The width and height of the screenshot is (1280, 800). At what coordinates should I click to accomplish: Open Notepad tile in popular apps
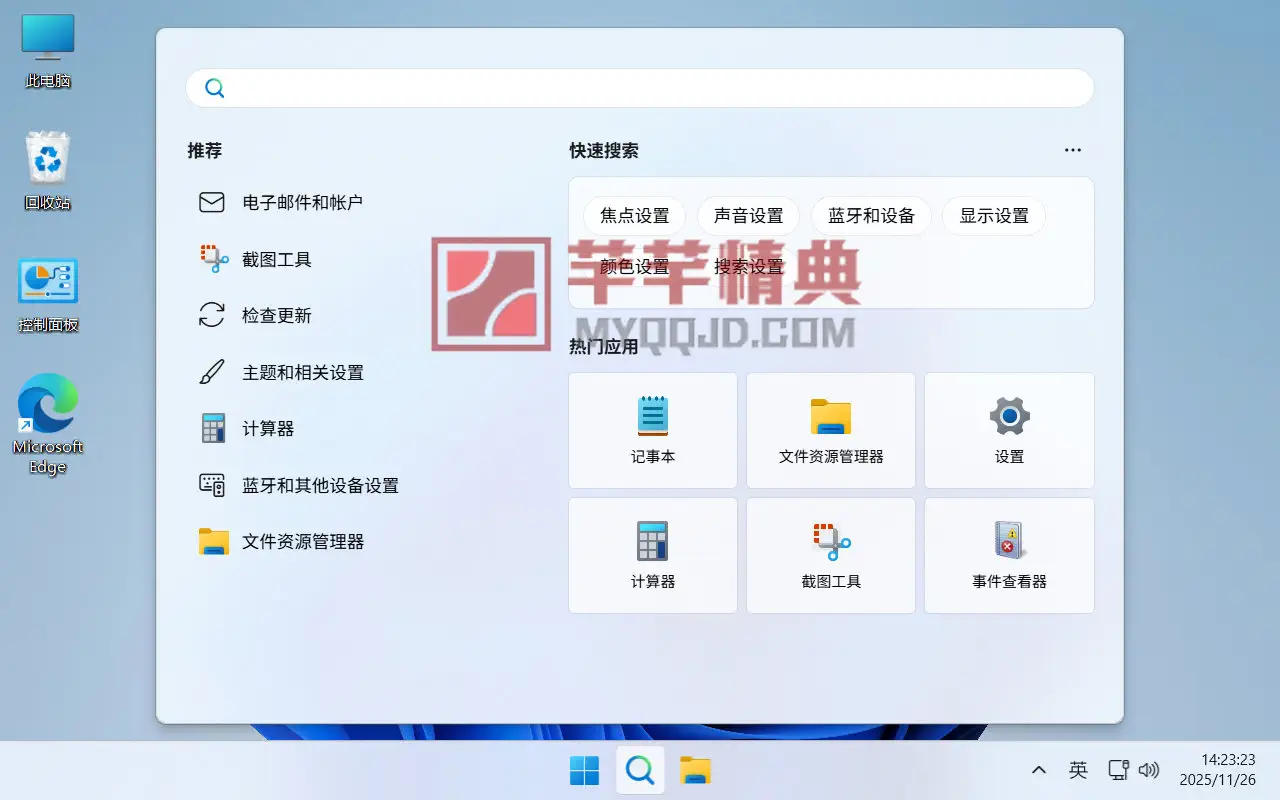[x=653, y=430]
